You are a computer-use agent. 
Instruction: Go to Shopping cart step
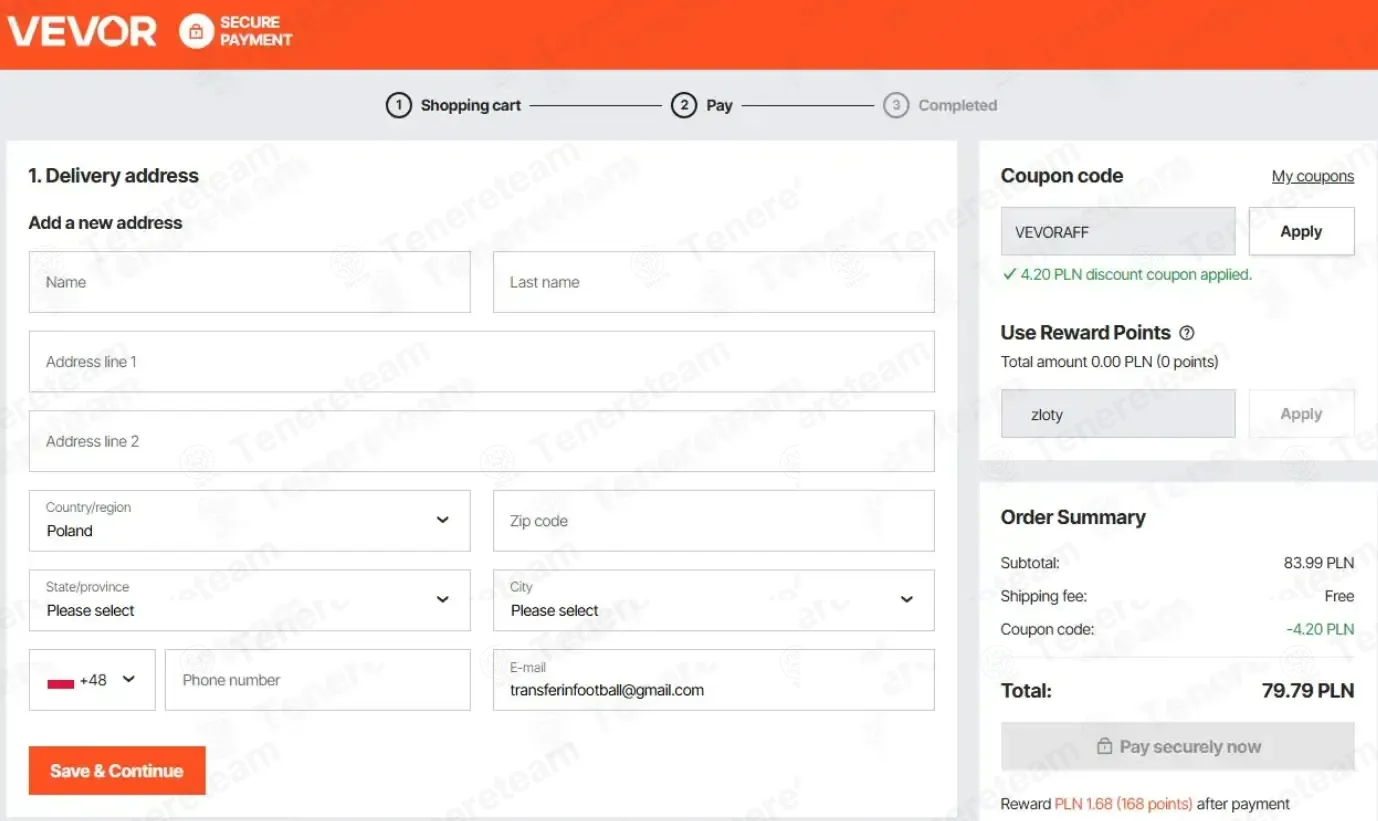click(x=470, y=105)
